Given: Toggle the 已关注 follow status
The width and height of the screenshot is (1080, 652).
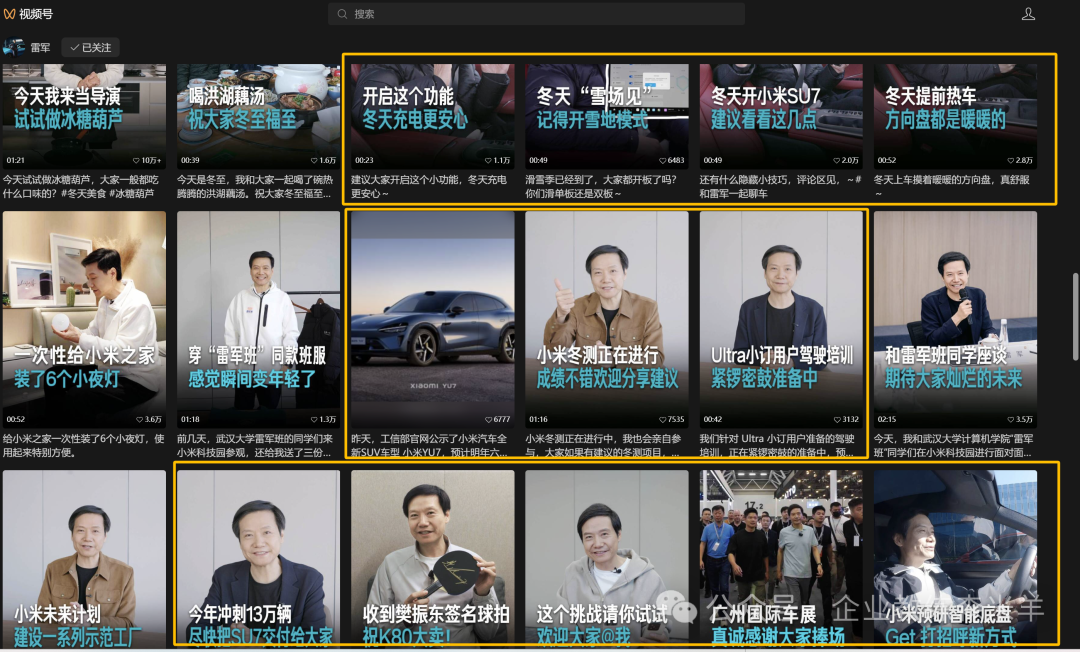Looking at the screenshot, I should [x=89, y=47].
